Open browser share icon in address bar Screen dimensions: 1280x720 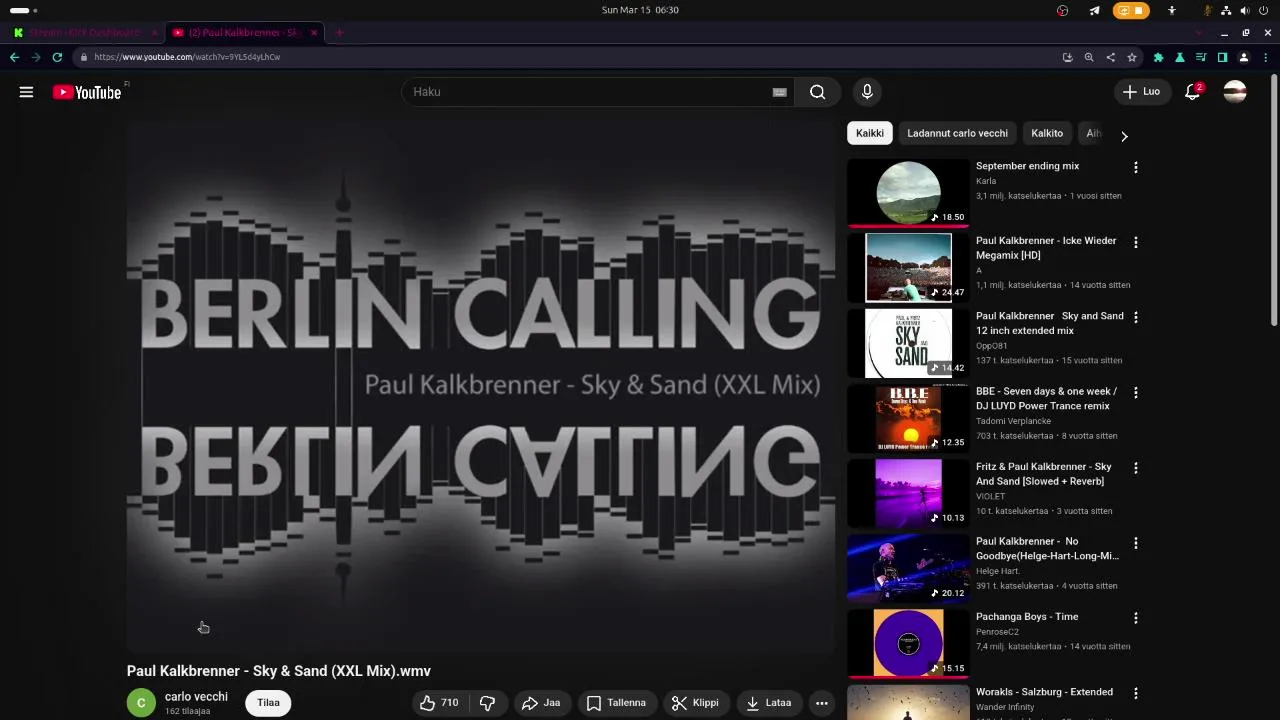coord(1110,57)
